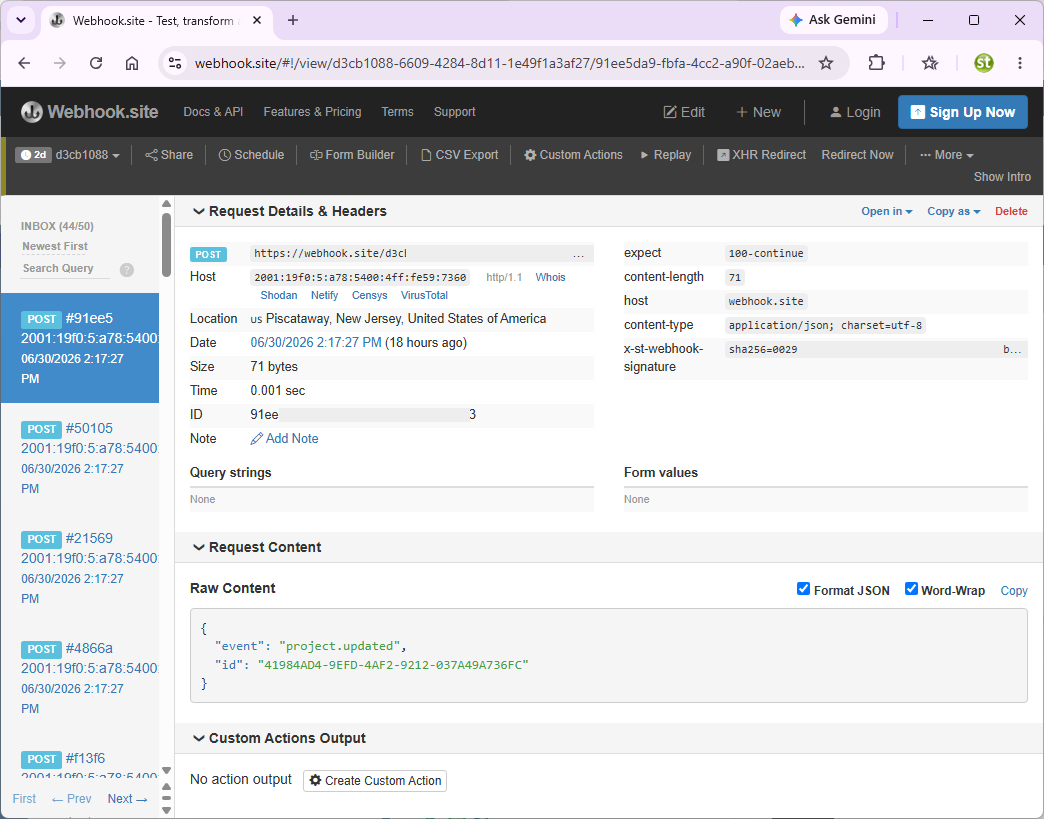Click the Whois link
Screen dimensions: 1044x819
tap(550, 277)
